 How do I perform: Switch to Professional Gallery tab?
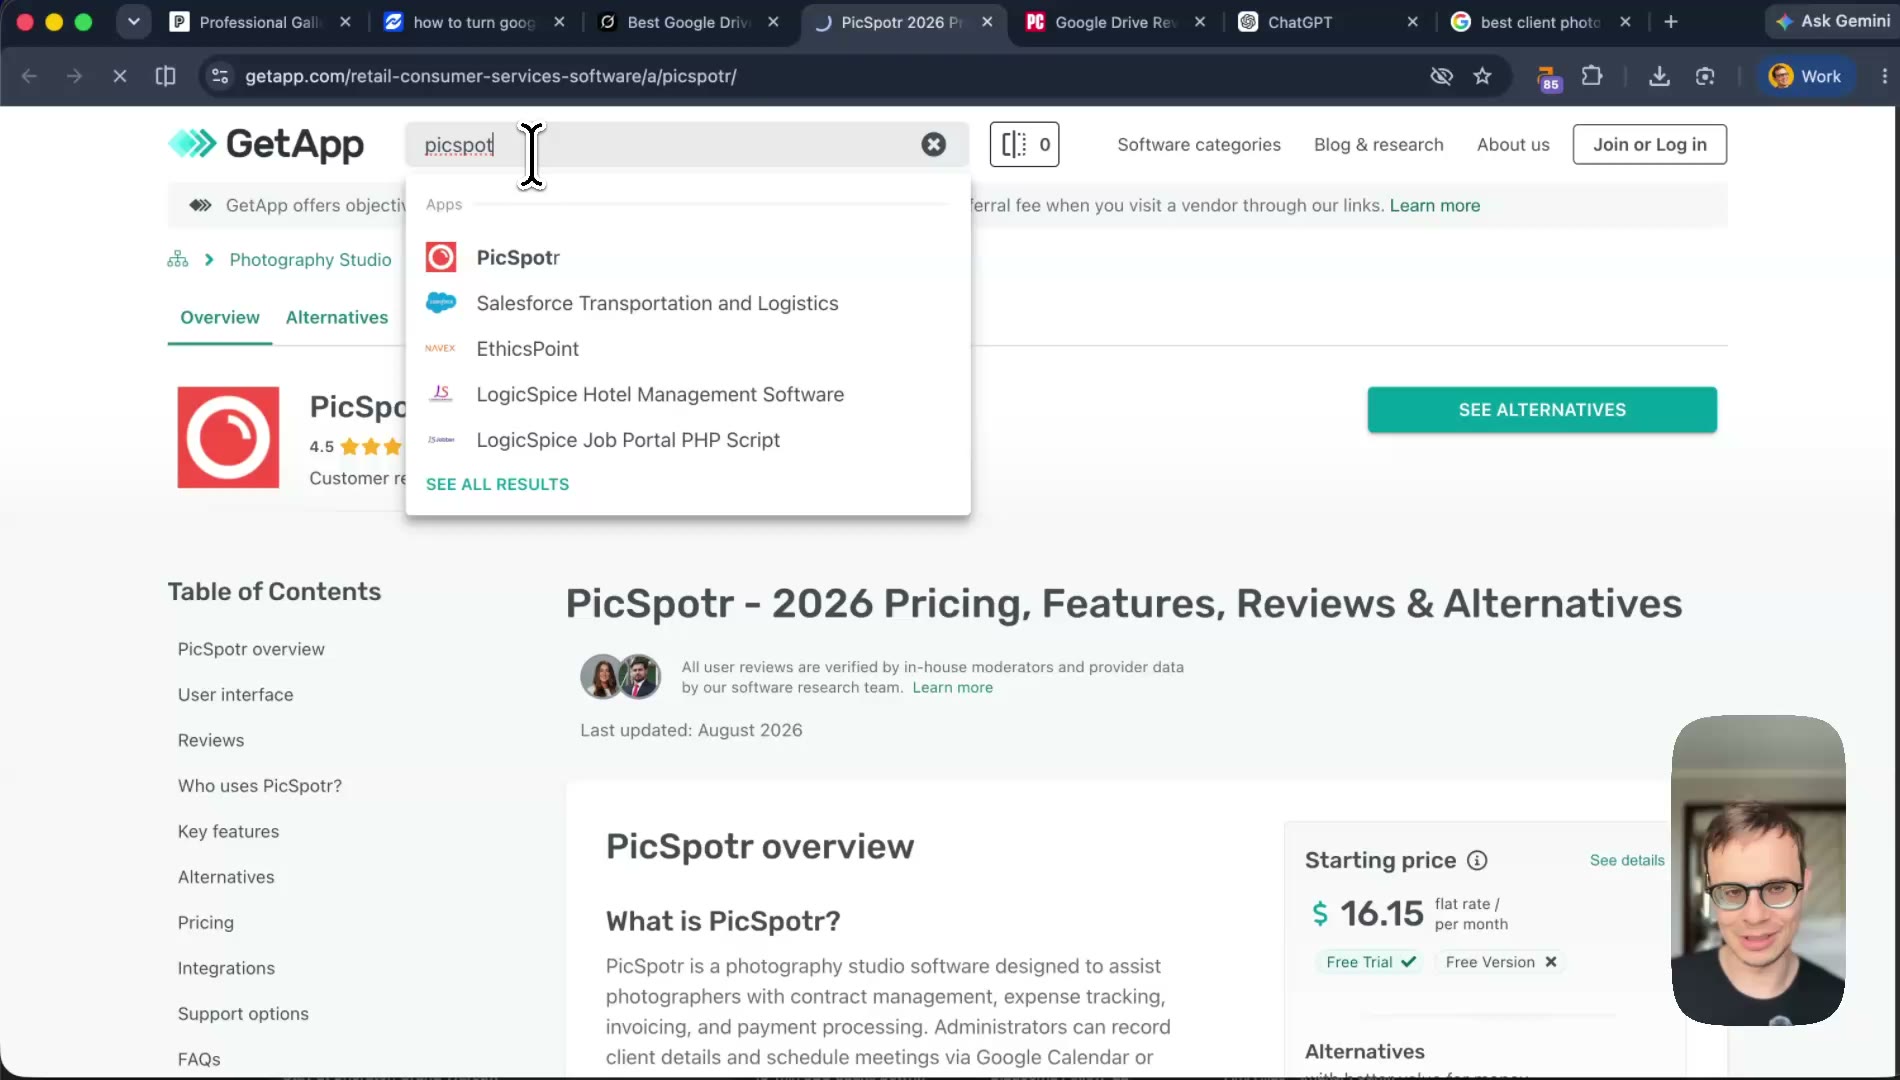[259, 22]
